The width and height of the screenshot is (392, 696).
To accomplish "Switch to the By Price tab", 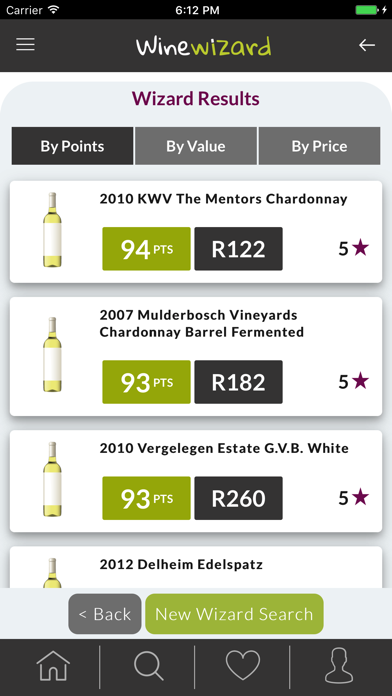I will point(319,146).
